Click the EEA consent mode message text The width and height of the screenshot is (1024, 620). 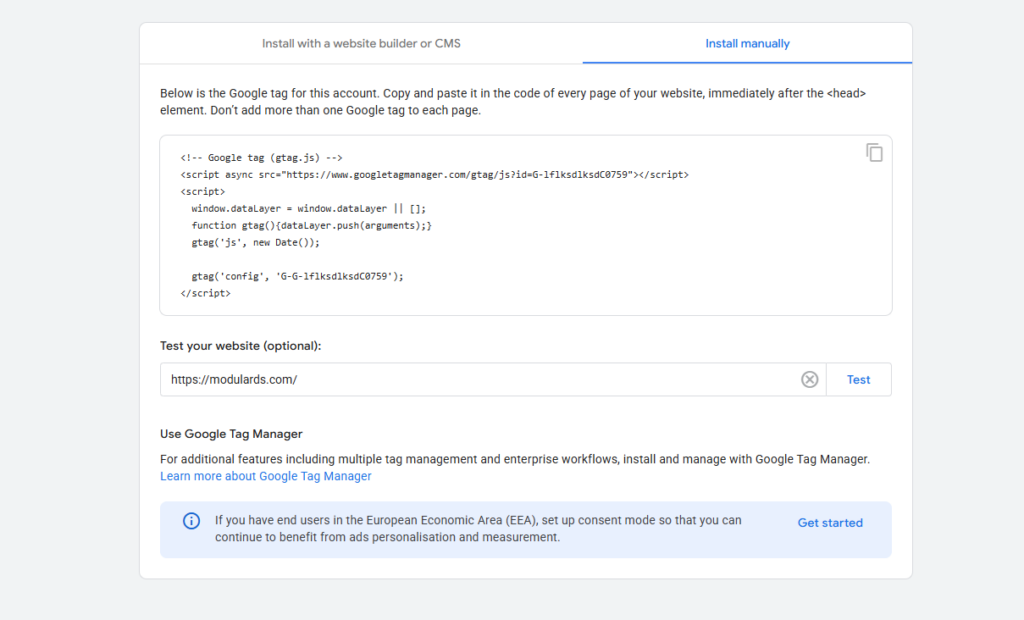[478, 529]
